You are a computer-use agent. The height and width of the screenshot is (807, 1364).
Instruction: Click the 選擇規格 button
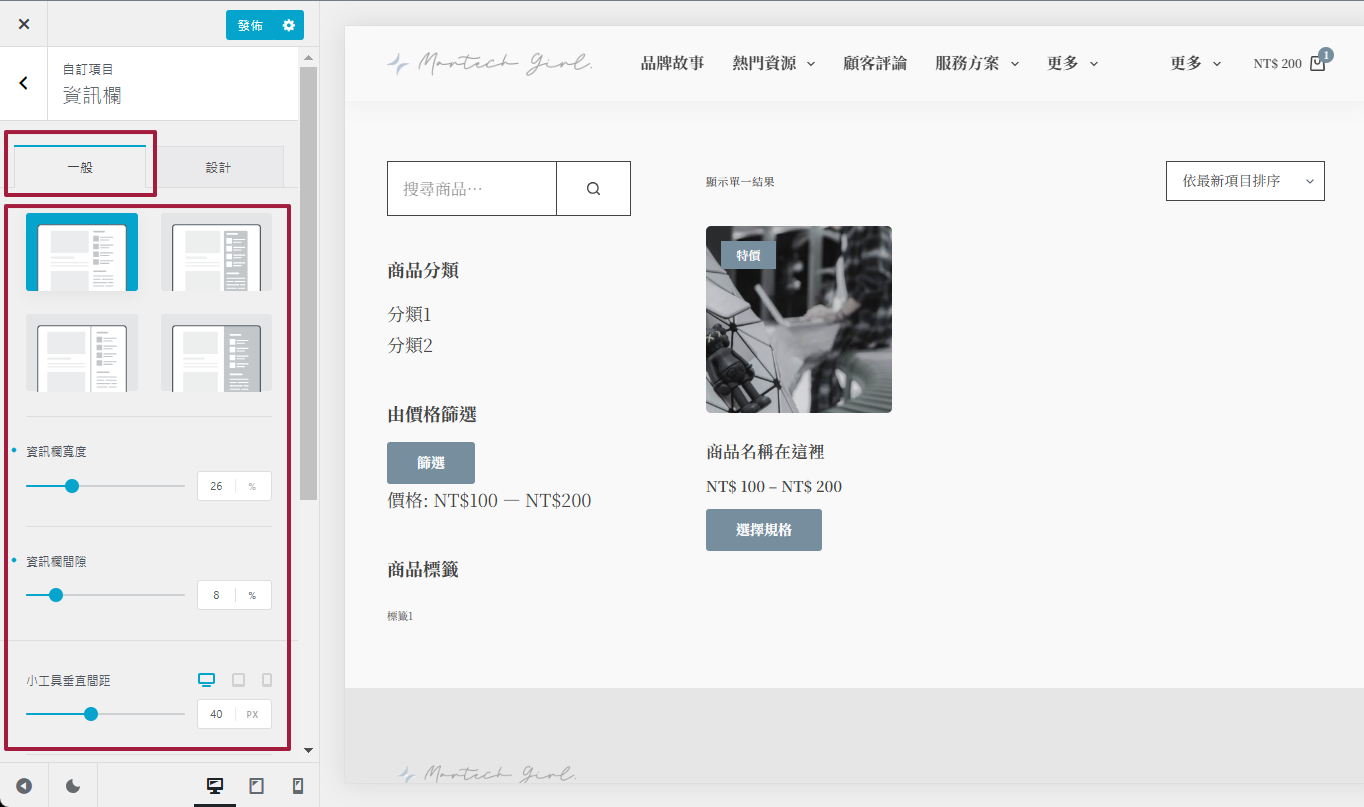click(764, 530)
